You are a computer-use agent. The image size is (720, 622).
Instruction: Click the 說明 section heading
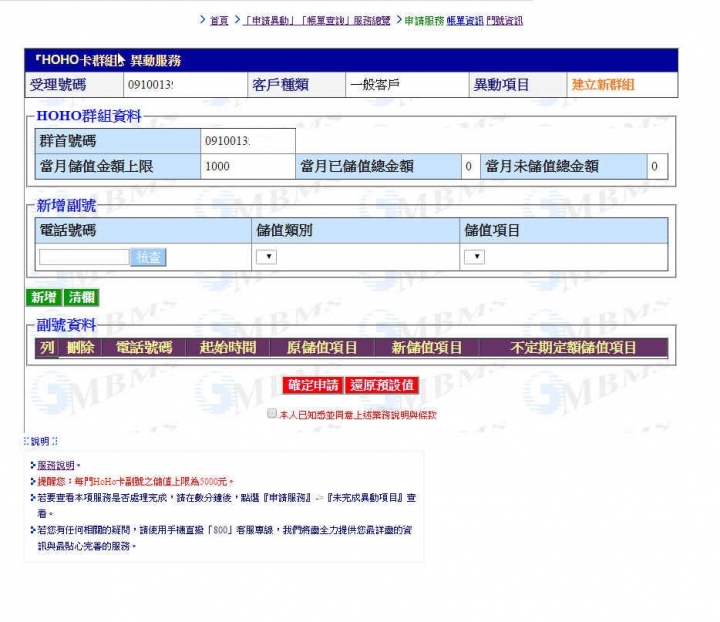pyautogui.click(x=40, y=442)
